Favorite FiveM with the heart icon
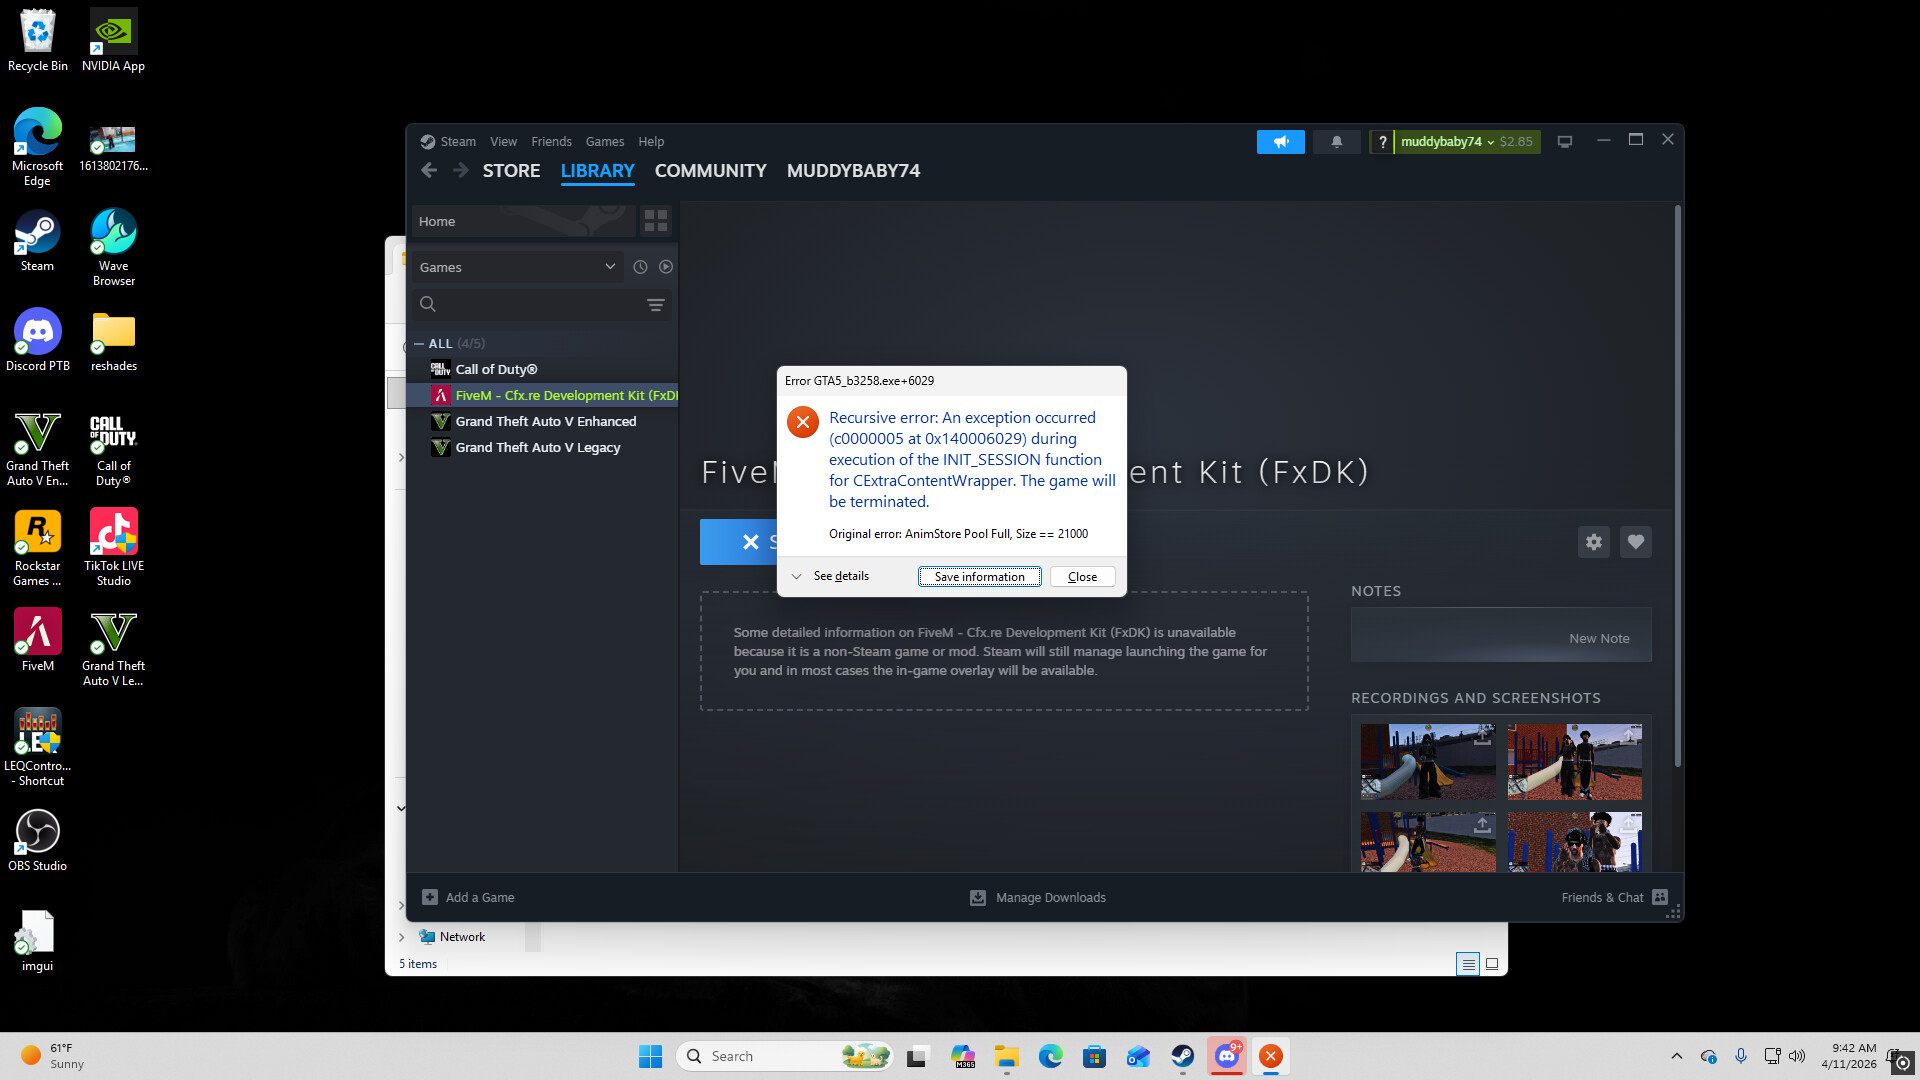This screenshot has width=1920, height=1080. [x=1636, y=542]
